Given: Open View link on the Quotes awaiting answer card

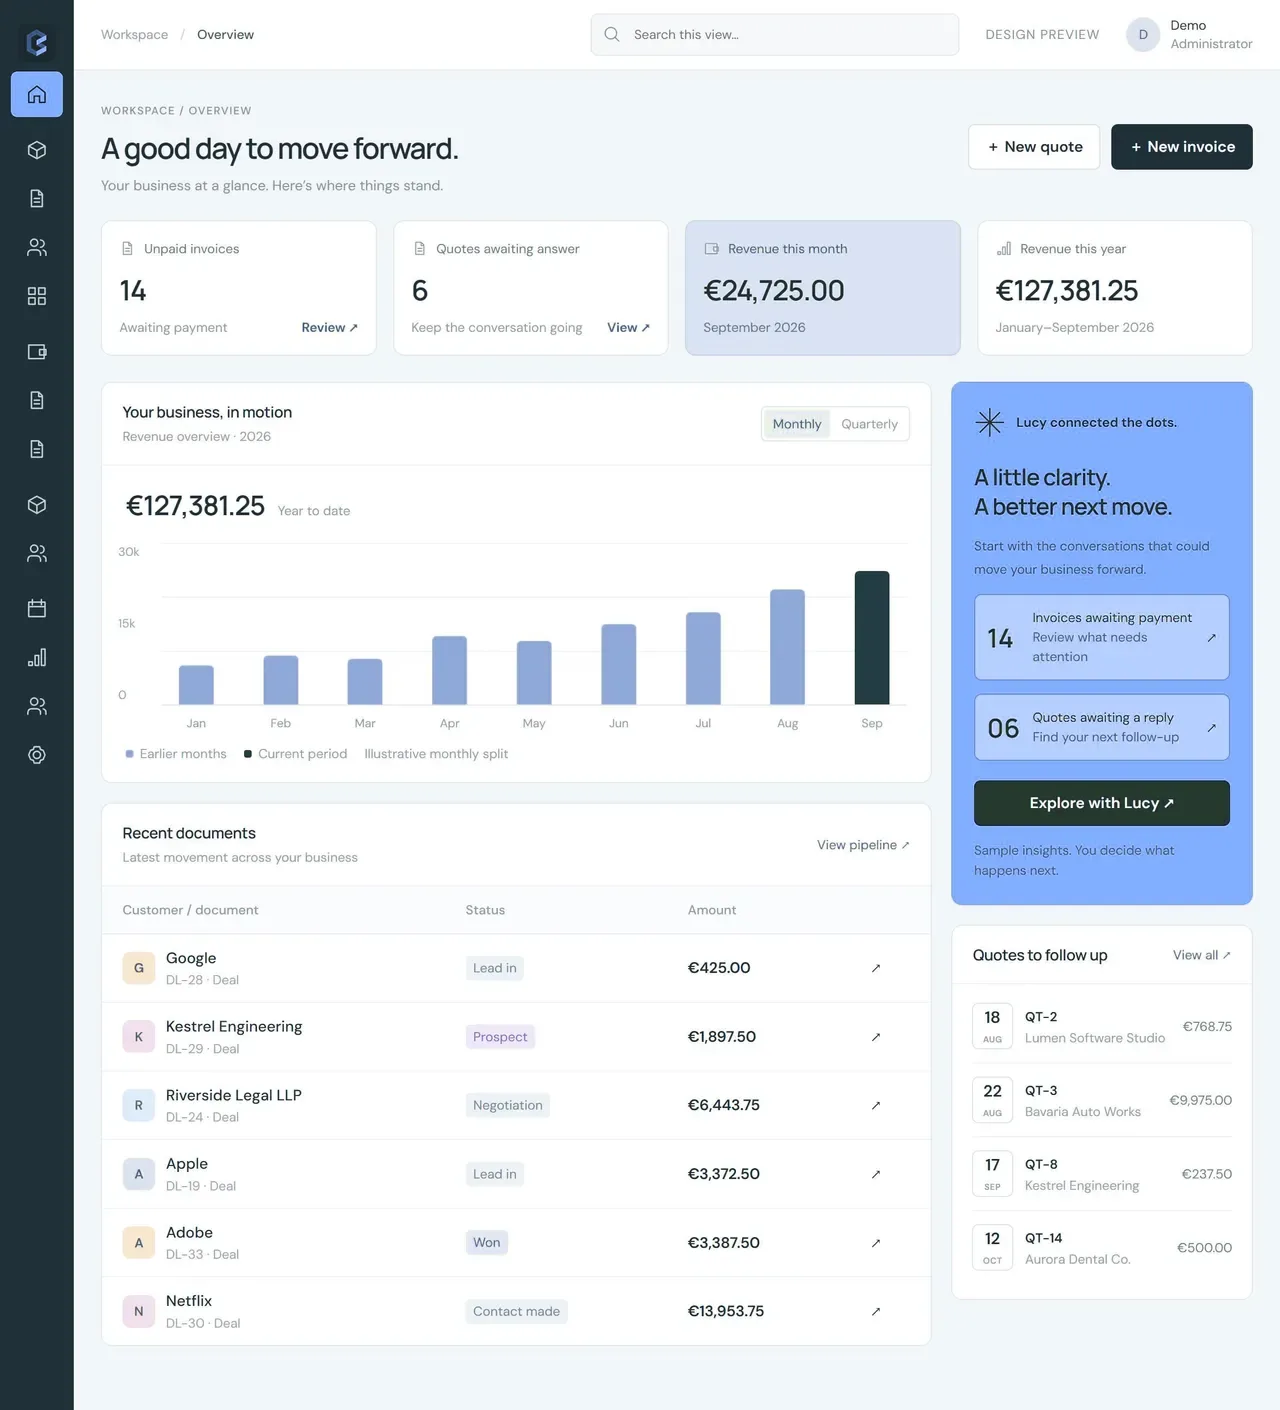Looking at the screenshot, I should (x=629, y=328).
